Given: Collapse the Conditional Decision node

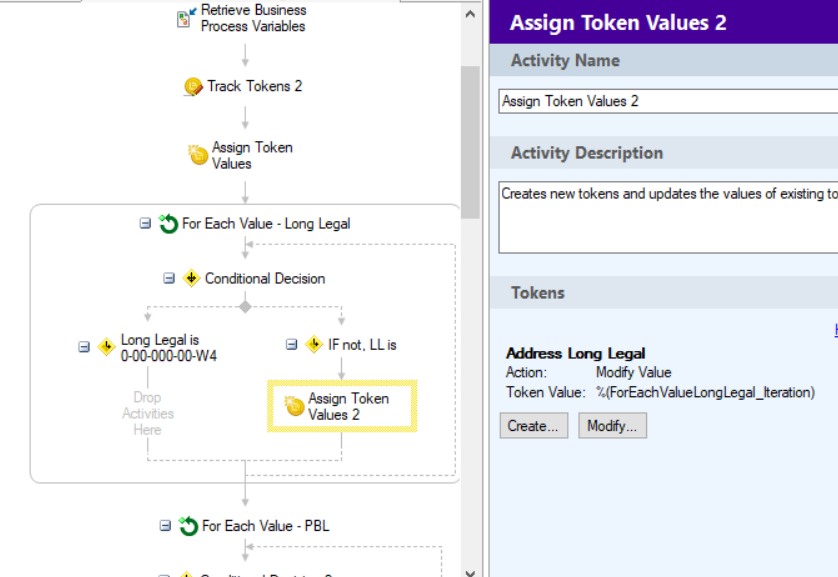Looking at the screenshot, I should pos(169,278).
